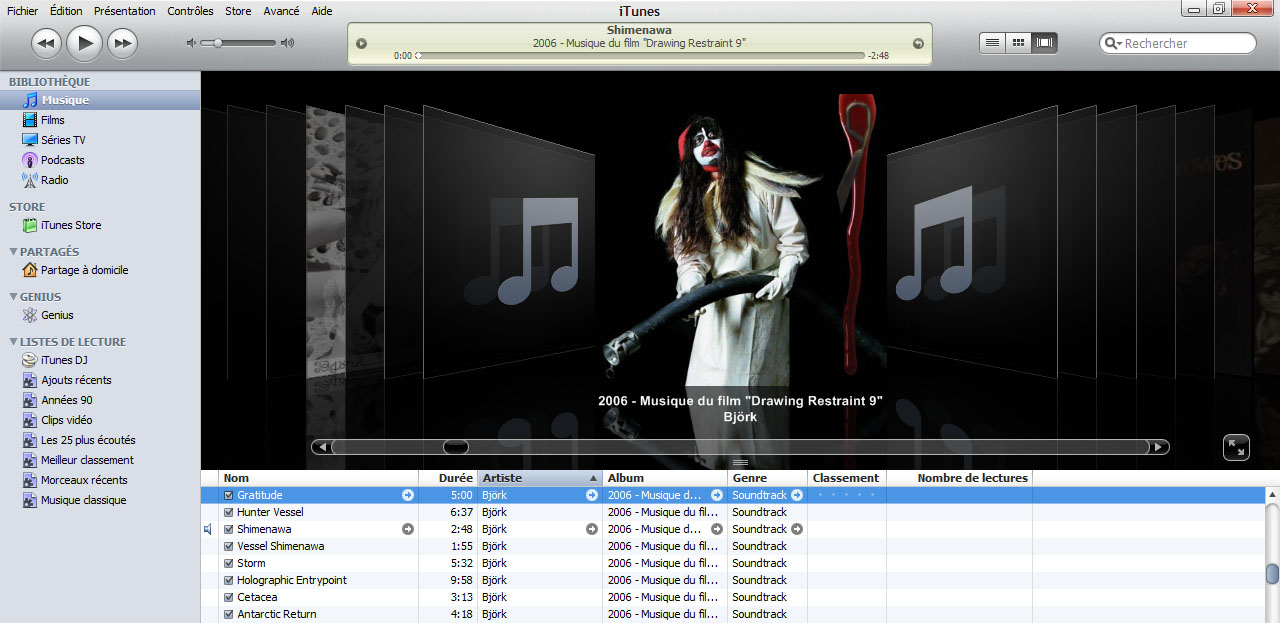Click the Rechercher search field
Image resolution: width=1280 pixels, height=623 pixels.
(1178, 43)
